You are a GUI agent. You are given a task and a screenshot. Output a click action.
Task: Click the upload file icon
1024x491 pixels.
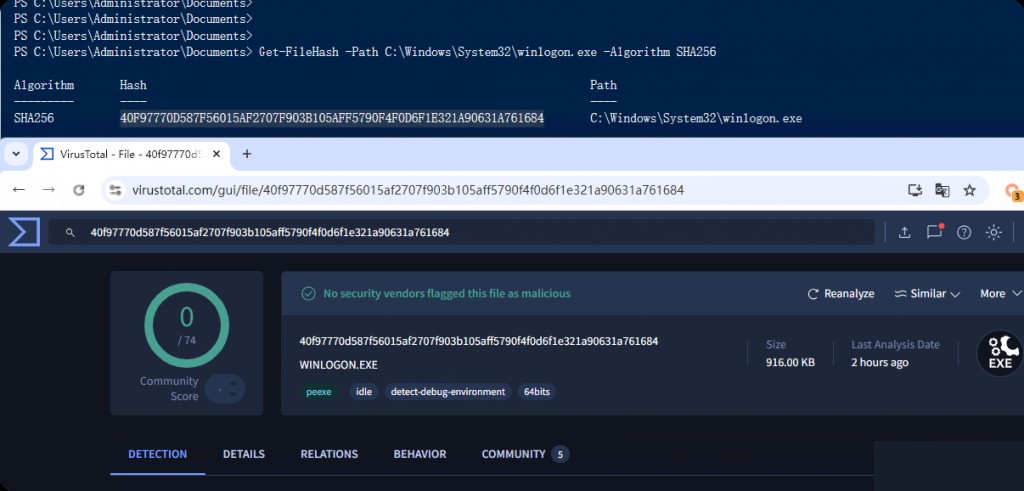coord(904,232)
